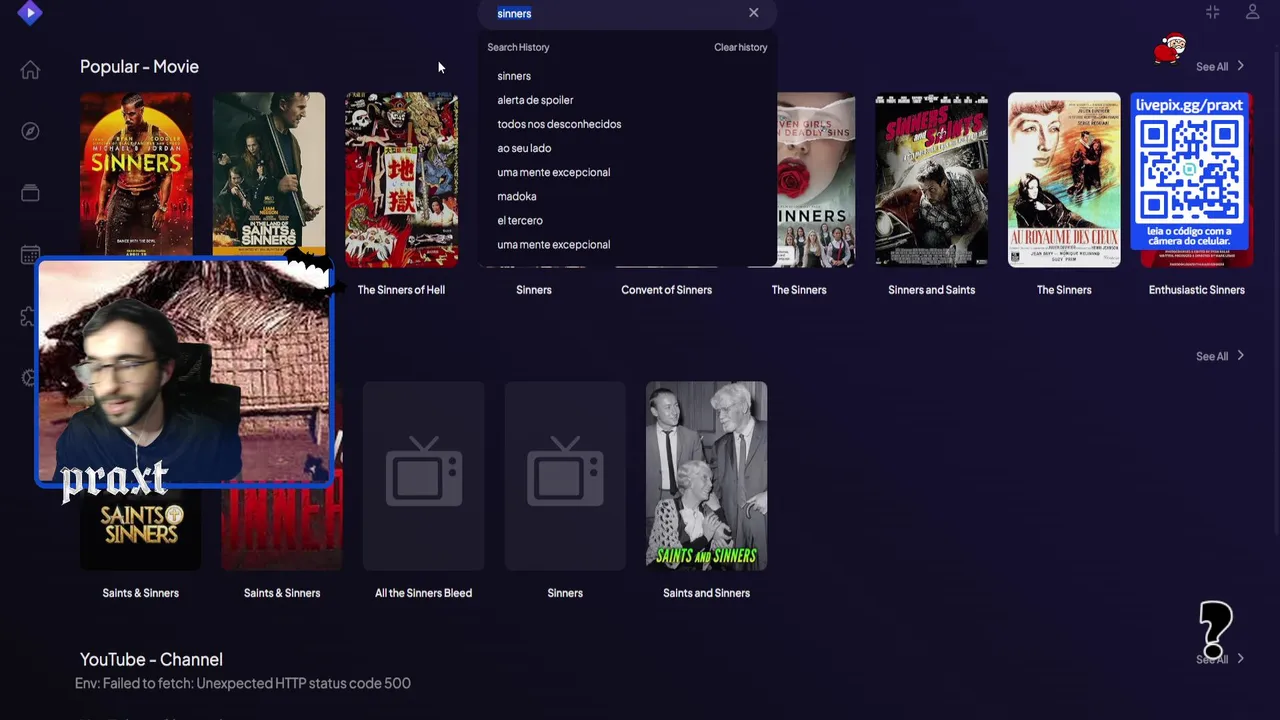Click 'See All' above the second results row

coord(1220,356)
